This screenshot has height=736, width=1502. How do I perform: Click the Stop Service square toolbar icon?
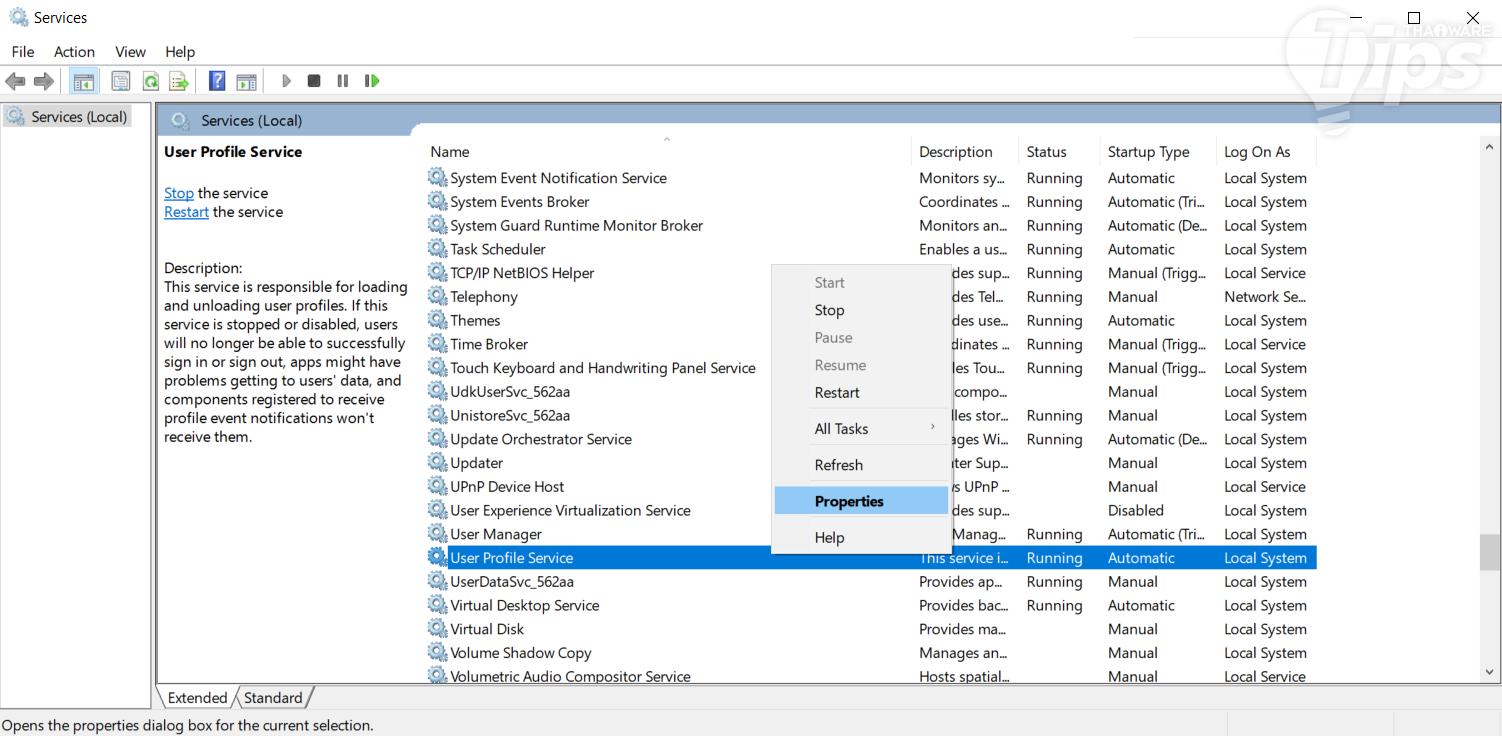click(314, 81)
